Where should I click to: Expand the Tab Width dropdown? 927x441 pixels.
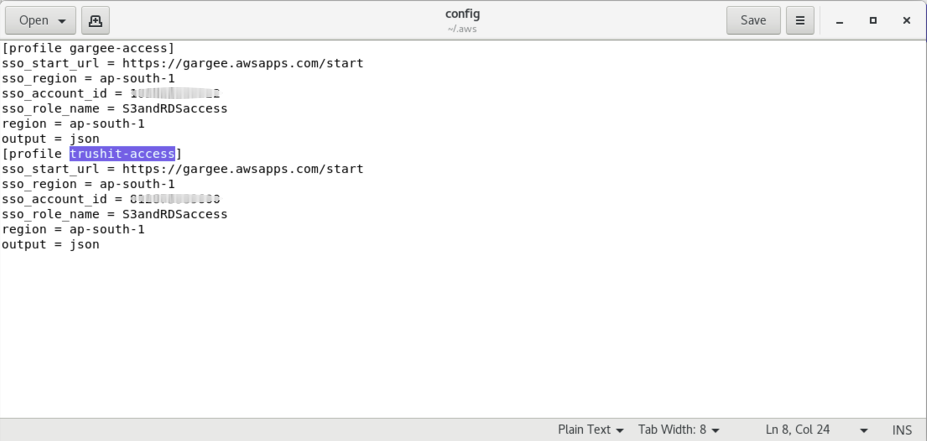[x=679, y=430]
